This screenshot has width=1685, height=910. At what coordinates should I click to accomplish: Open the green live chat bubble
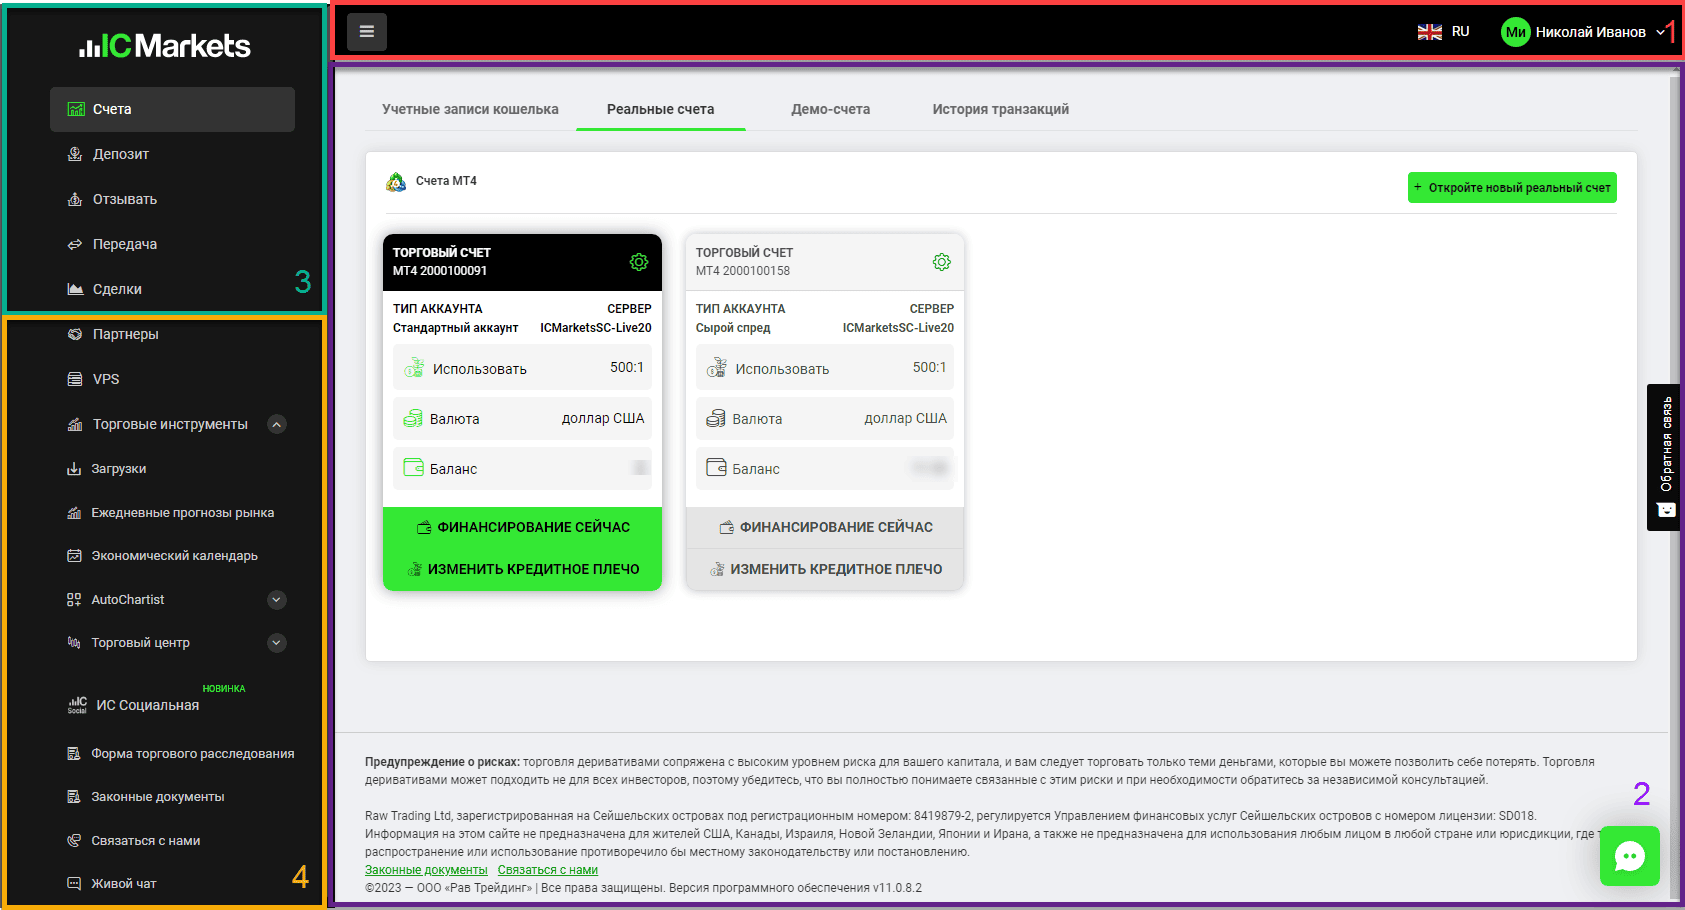[x=1630, y=856]
